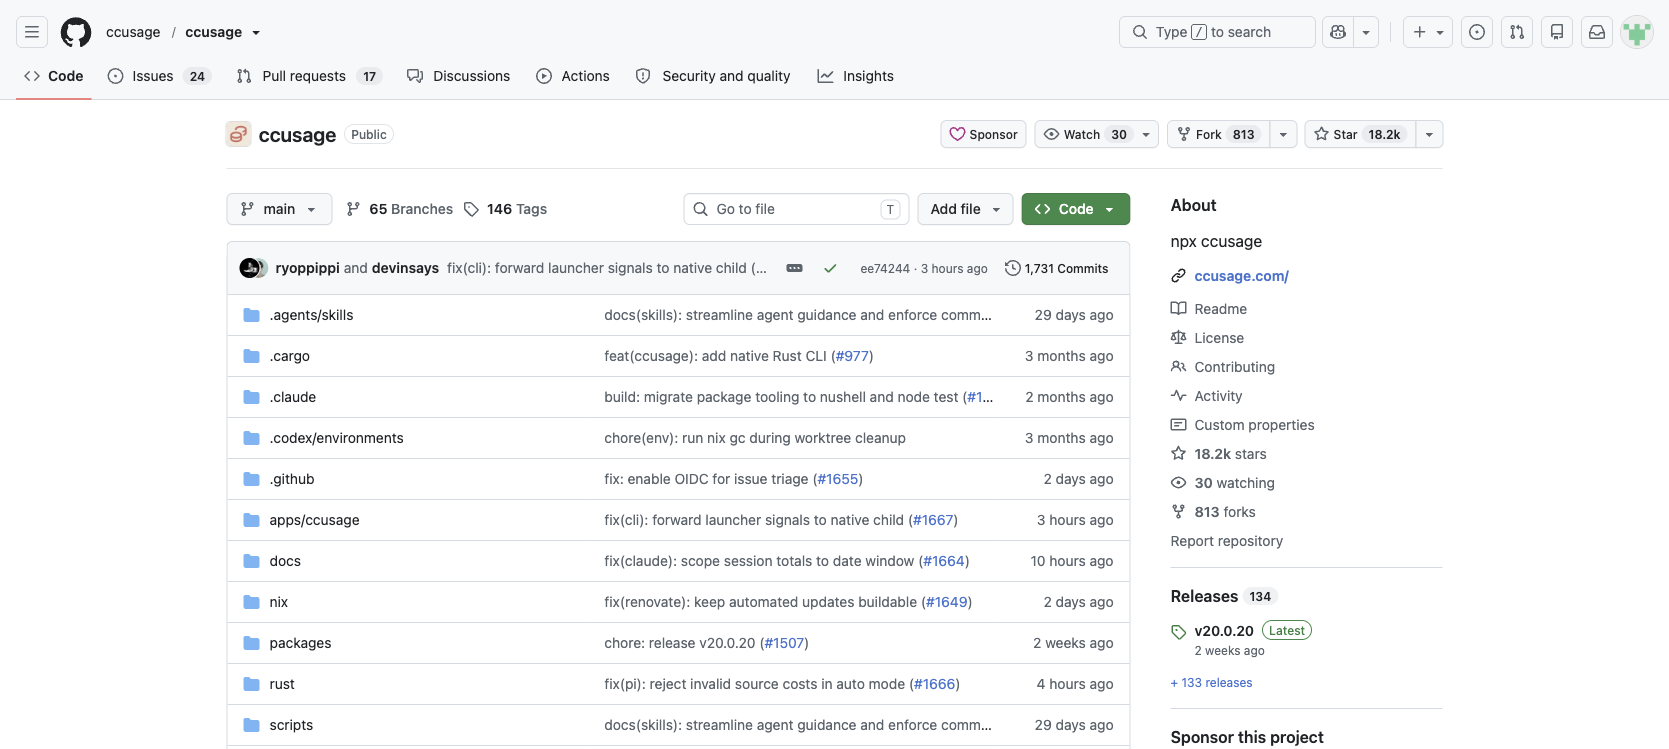Open the issues icon in top bar

(x=1477, y=32)
